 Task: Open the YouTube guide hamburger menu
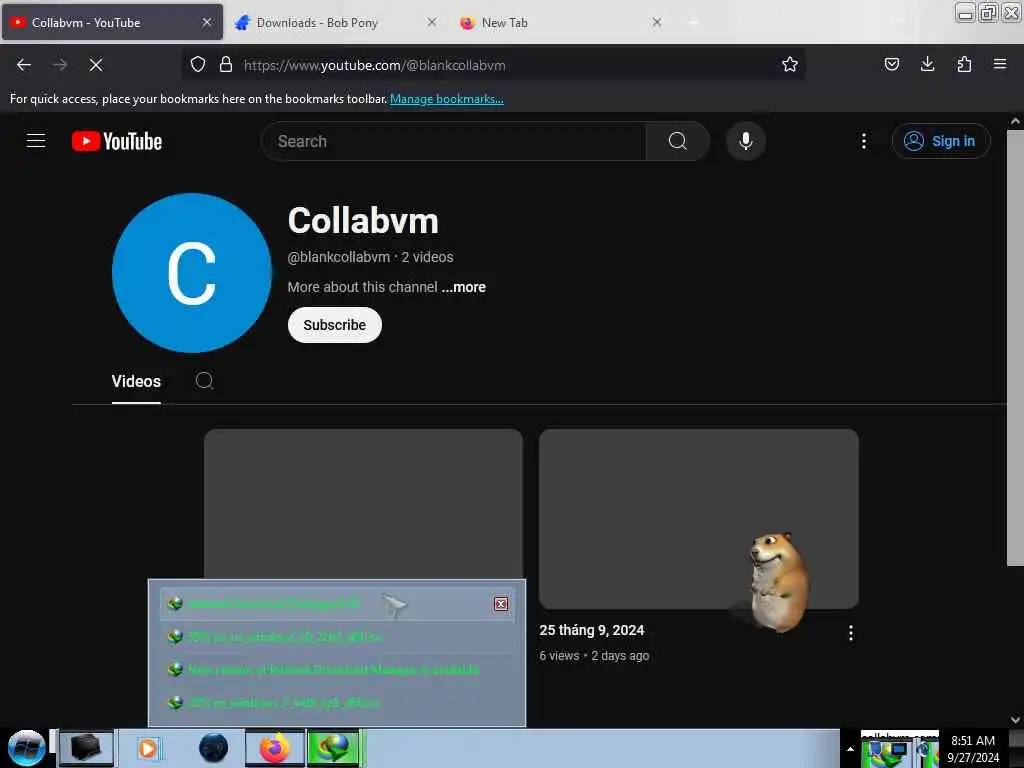click(36, 140)
